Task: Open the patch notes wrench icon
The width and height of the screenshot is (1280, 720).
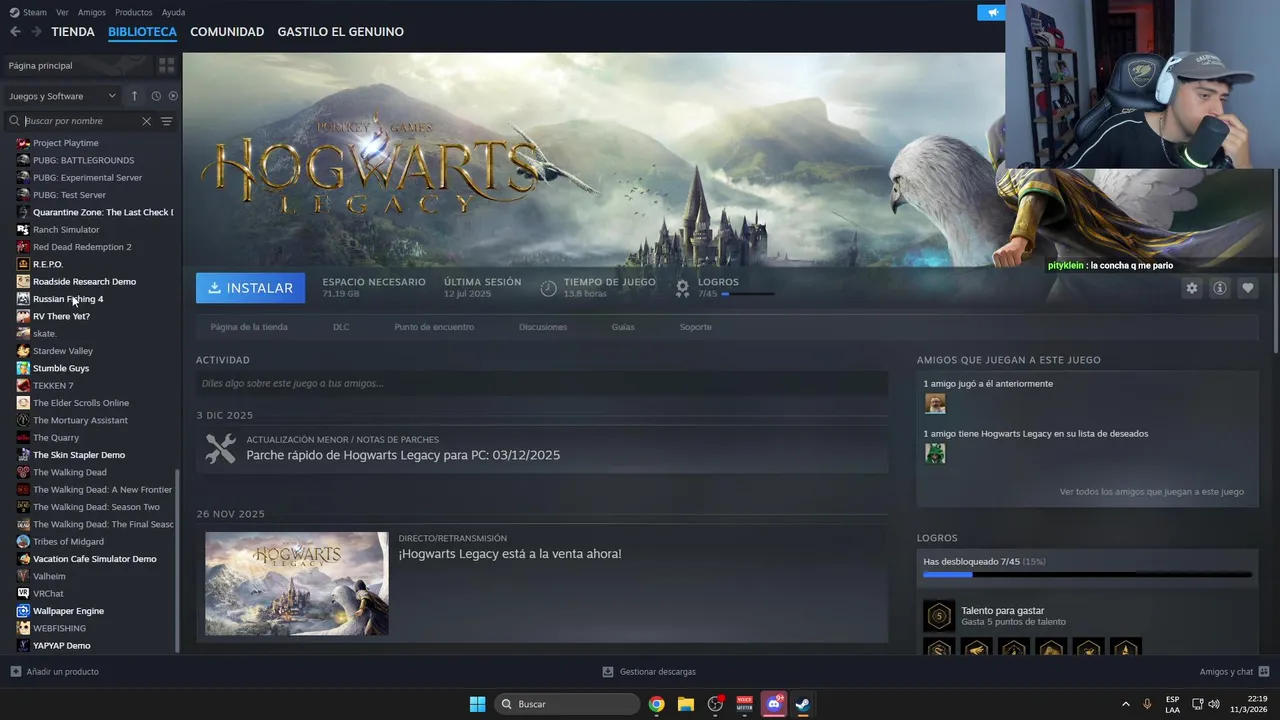Action: [221, 448]
